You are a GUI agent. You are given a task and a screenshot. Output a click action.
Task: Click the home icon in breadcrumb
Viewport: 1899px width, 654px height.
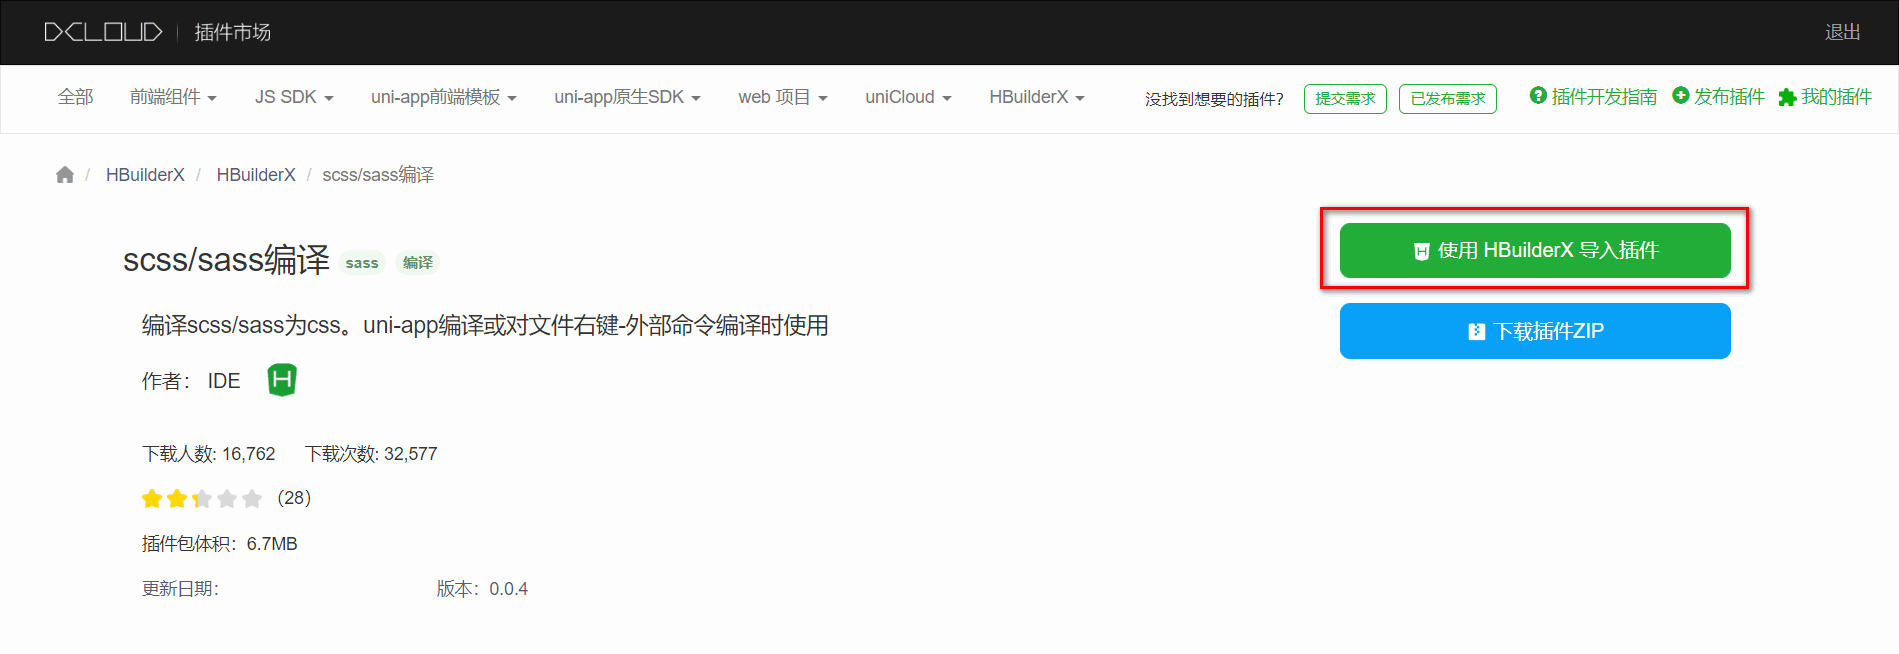(x=65, y=175)
